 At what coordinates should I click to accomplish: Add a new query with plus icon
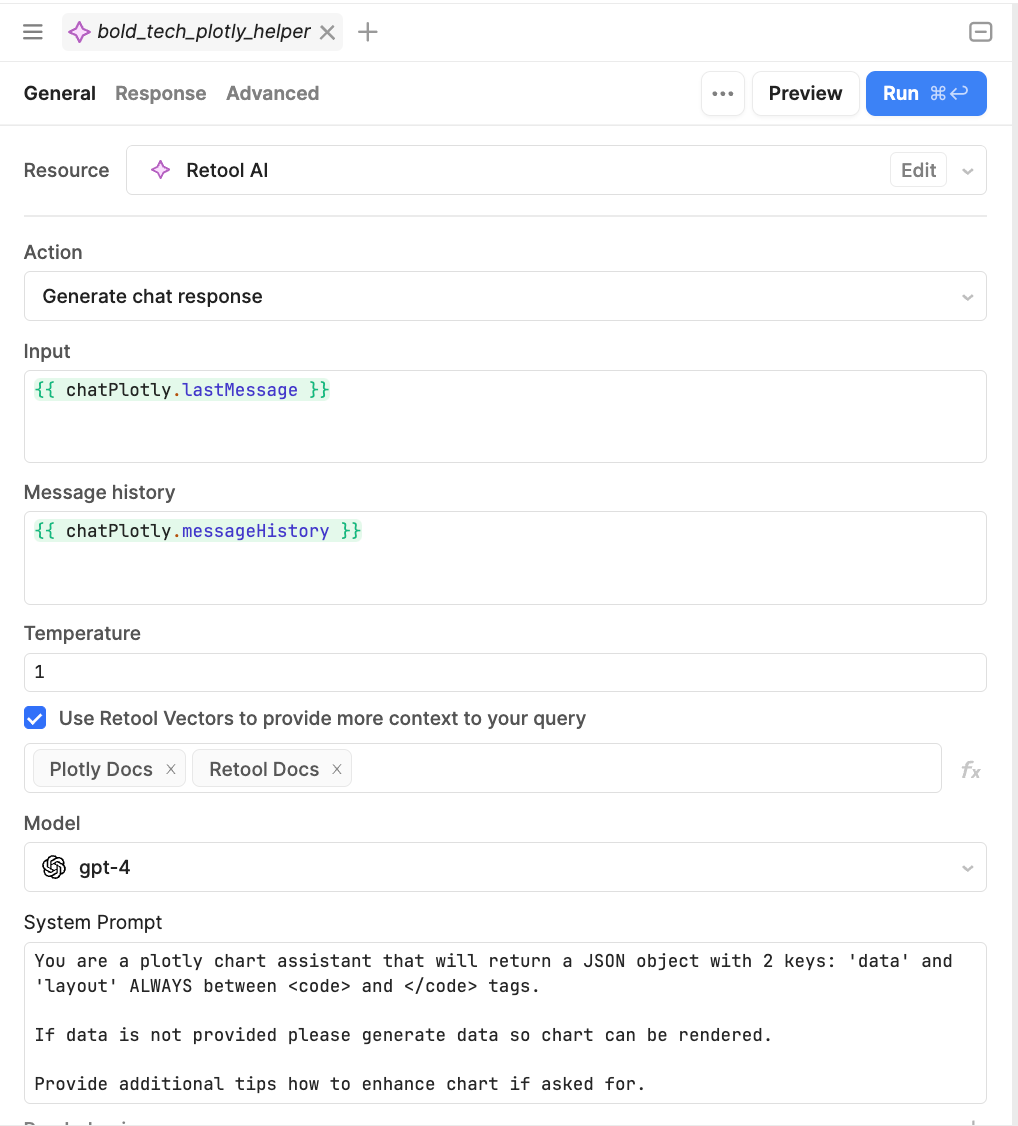(x=368, y=32)
